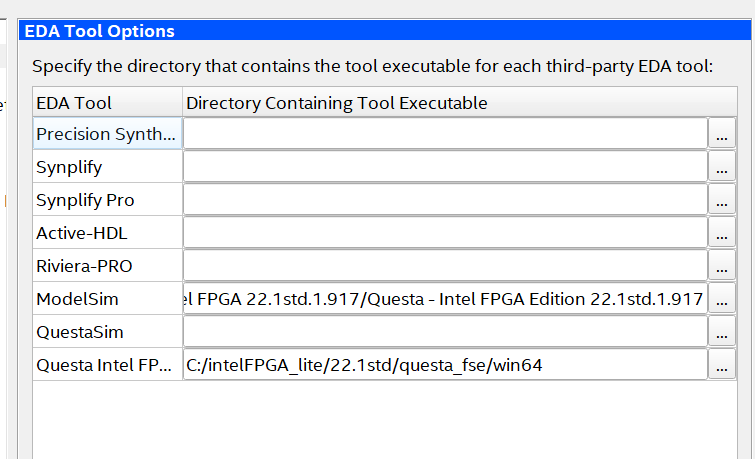Open browse for Questa Intel FPGA path

pyautogui.click(x=721, y=365)
